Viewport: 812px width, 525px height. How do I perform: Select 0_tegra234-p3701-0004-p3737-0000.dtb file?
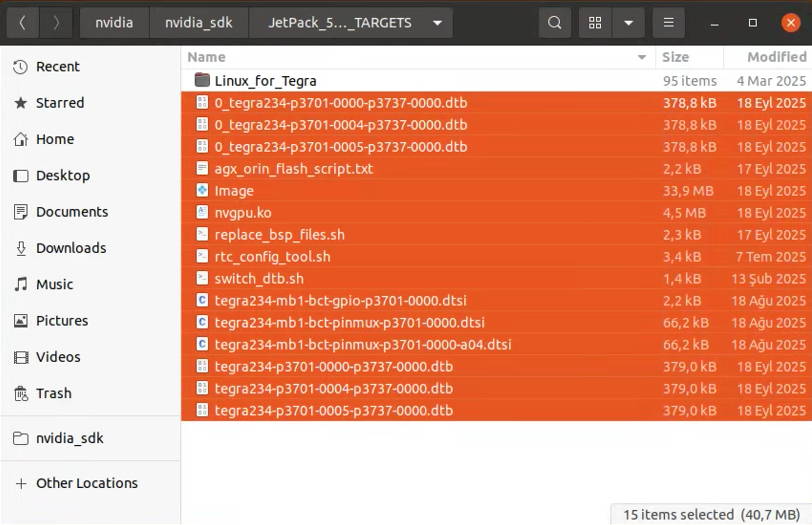pyautogui.click(x=497, y=125)
